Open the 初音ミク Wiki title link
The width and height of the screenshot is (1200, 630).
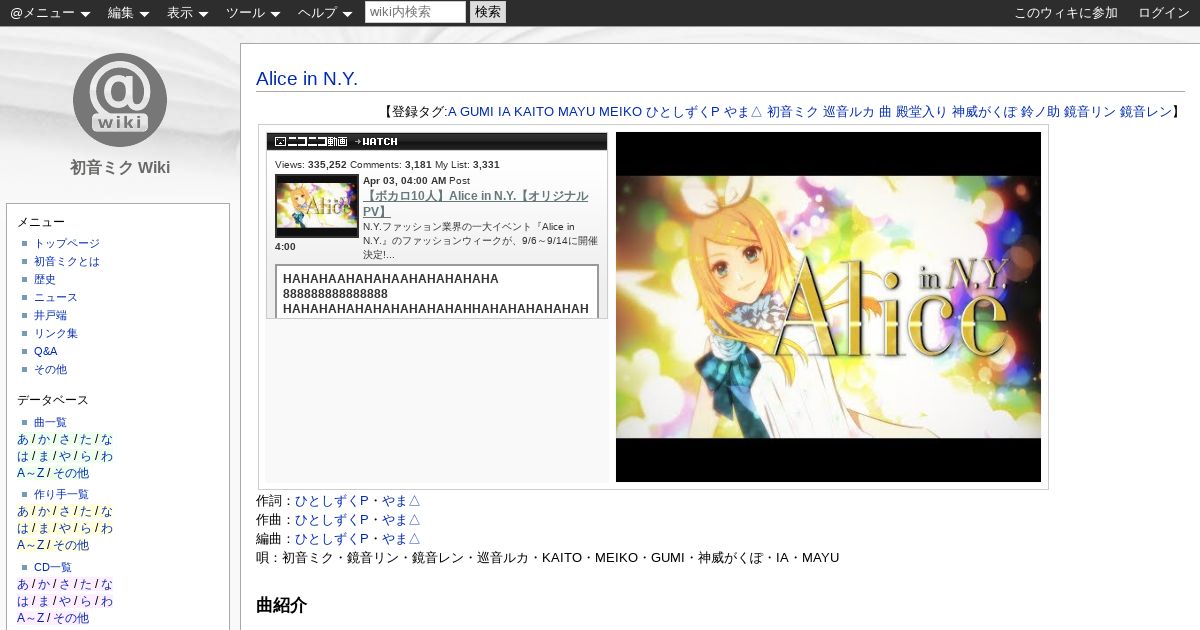pyautogui.click(x=120, y=167)
